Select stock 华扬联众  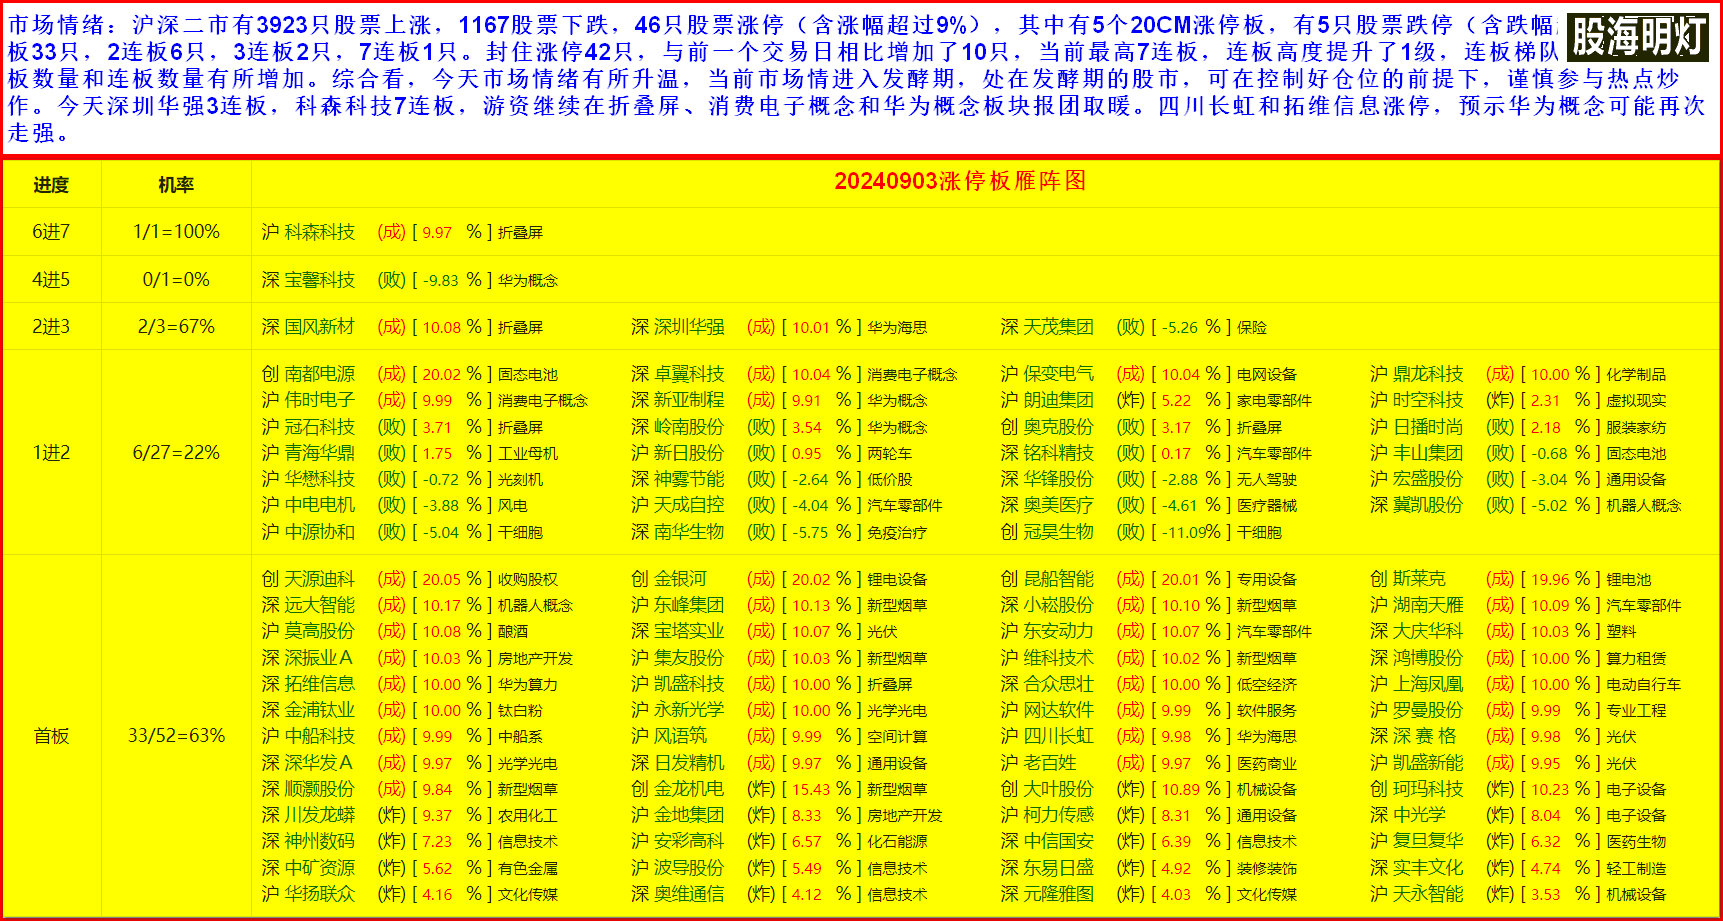(319, 894)
